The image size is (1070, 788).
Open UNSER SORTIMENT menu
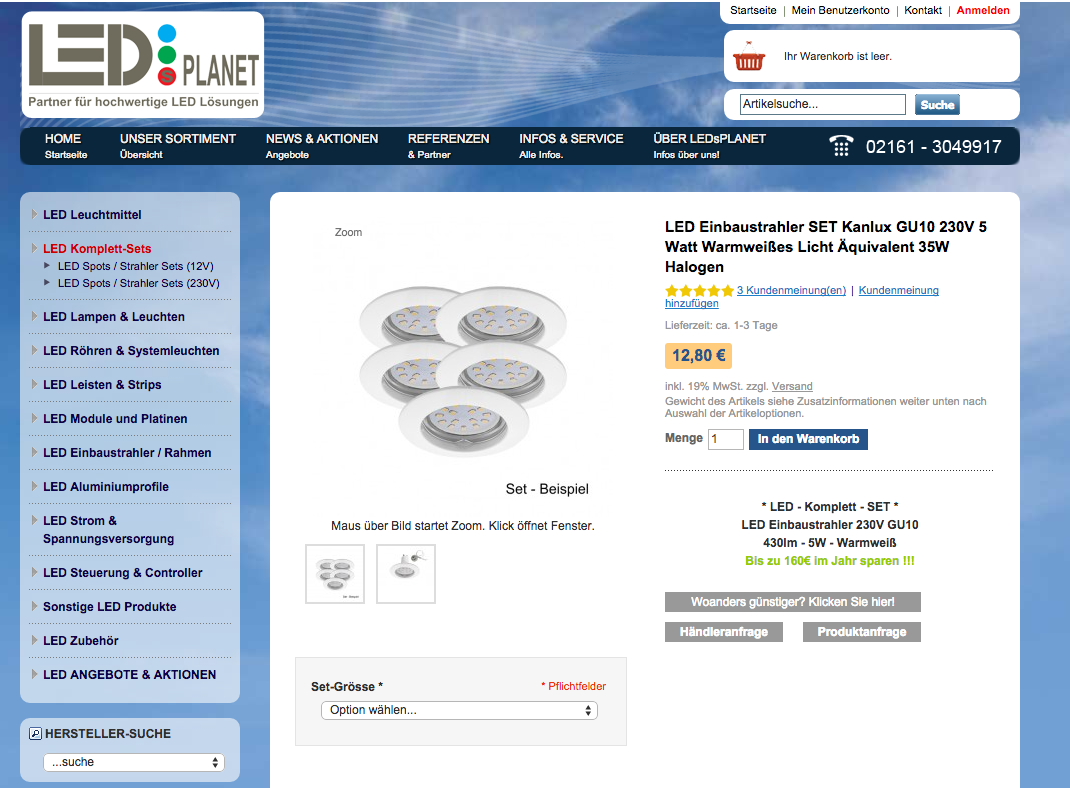pyautogui.click(x=177, y=146)
